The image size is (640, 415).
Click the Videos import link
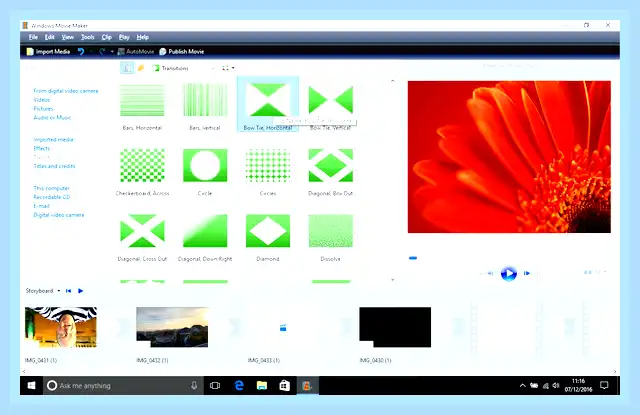(42, 100)
